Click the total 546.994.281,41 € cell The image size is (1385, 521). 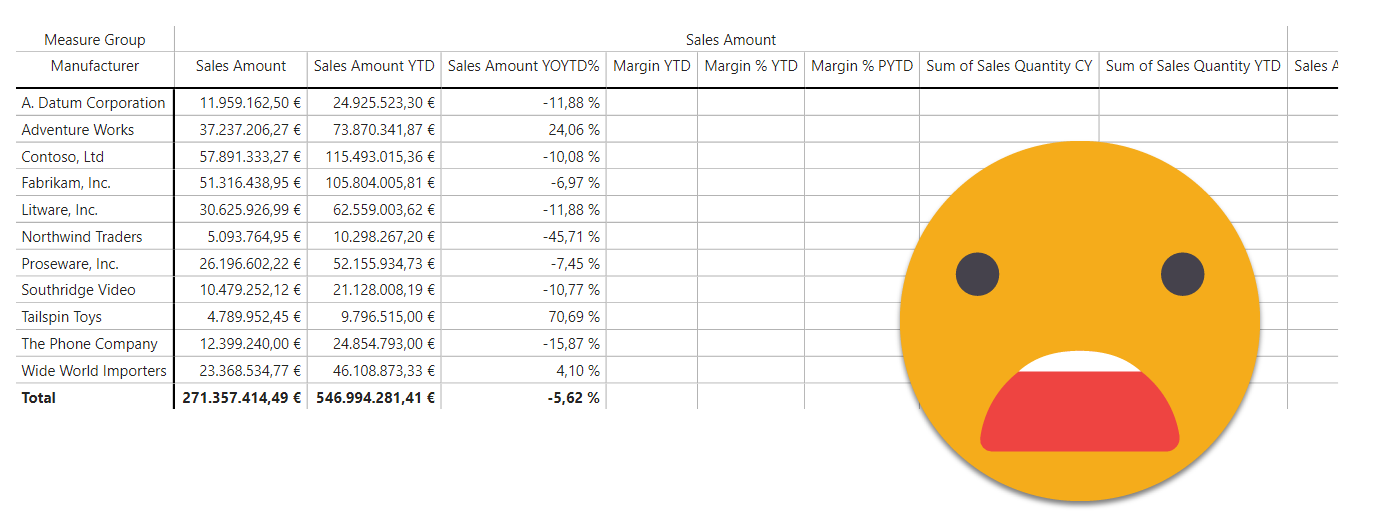[374, 398]
